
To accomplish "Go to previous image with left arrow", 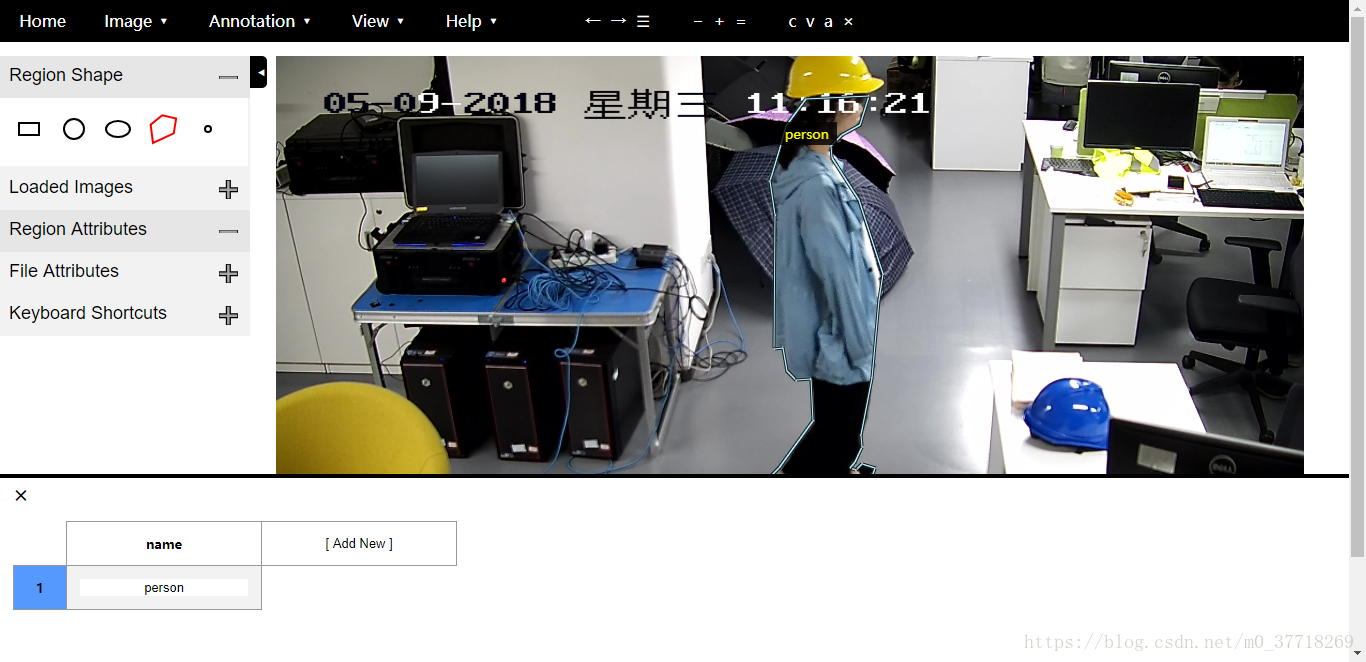I will point(593,21).
